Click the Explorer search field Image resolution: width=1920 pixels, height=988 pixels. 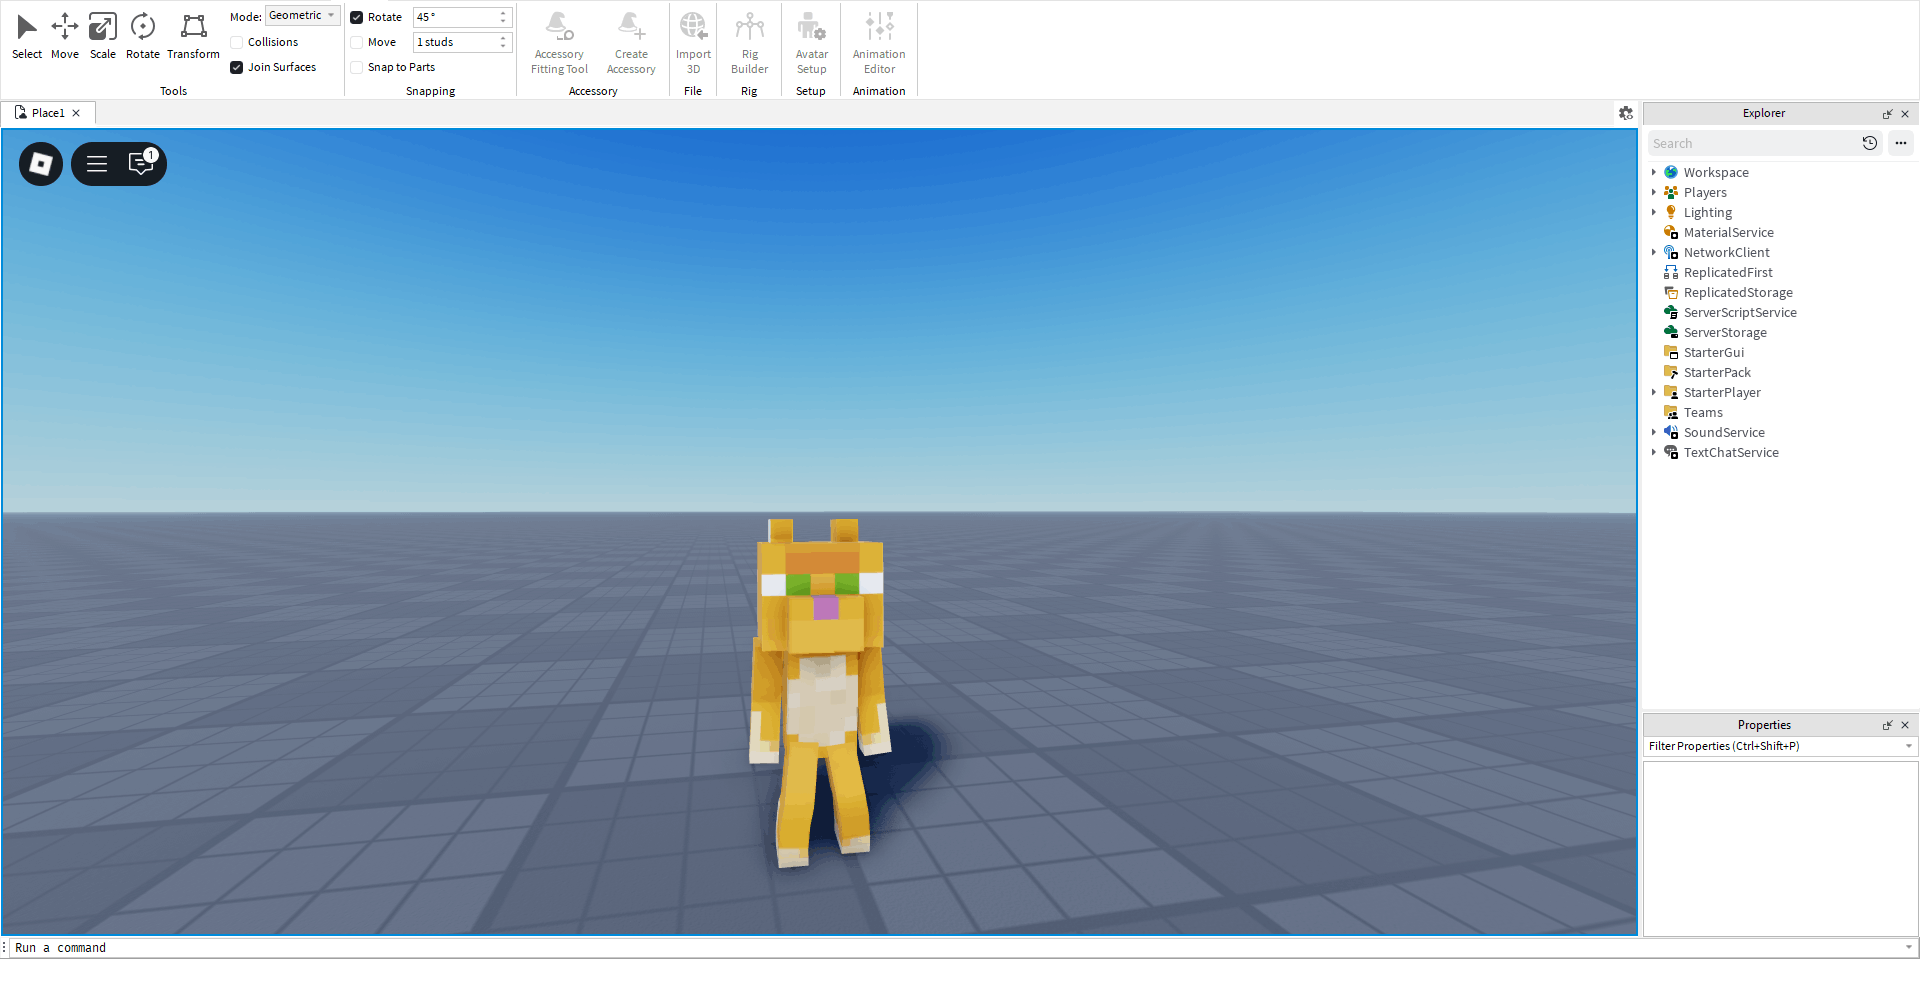click(1752, 144)
